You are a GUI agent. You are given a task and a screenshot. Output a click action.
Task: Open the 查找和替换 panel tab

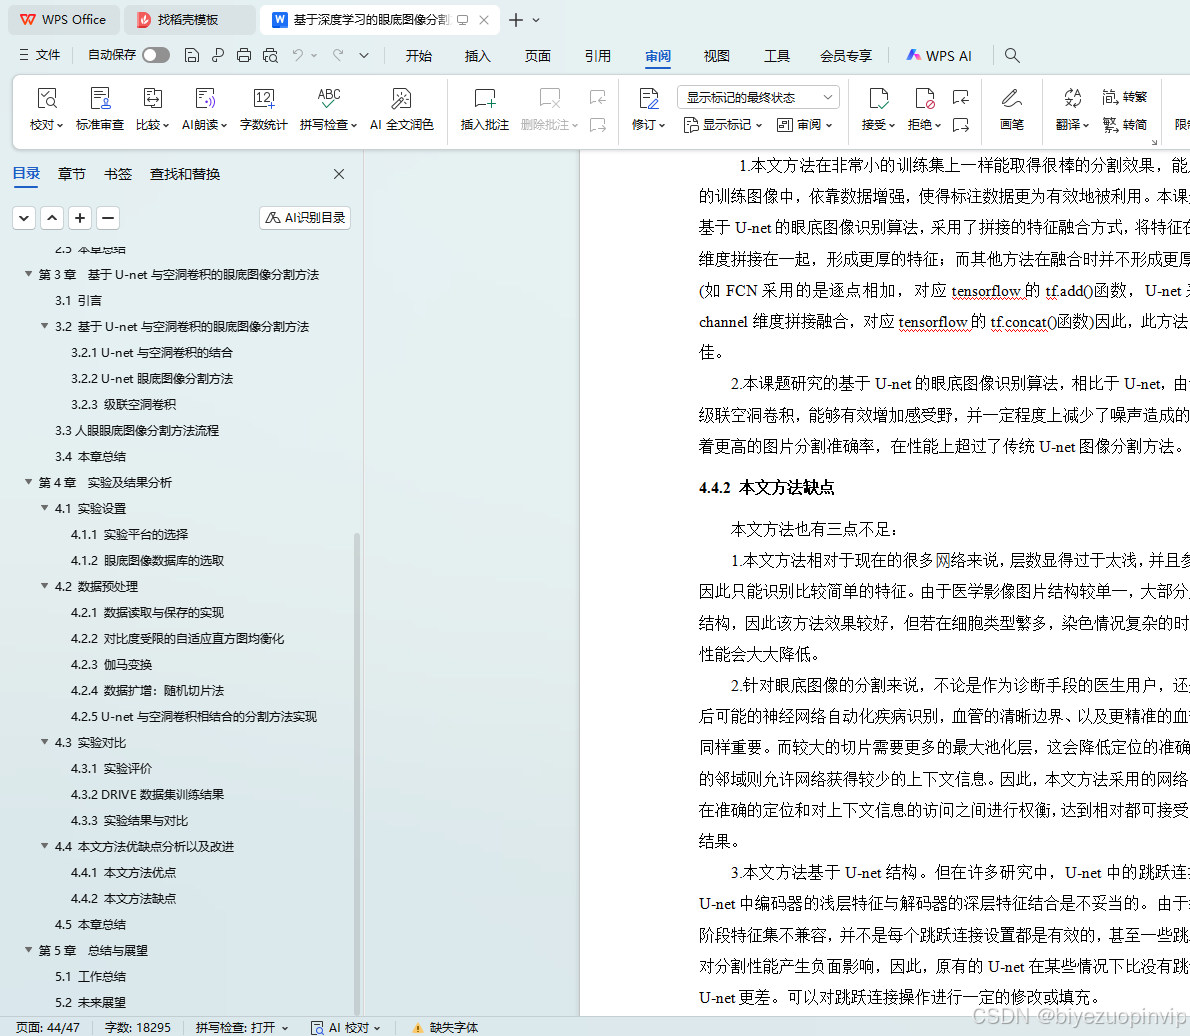[185, 174]
